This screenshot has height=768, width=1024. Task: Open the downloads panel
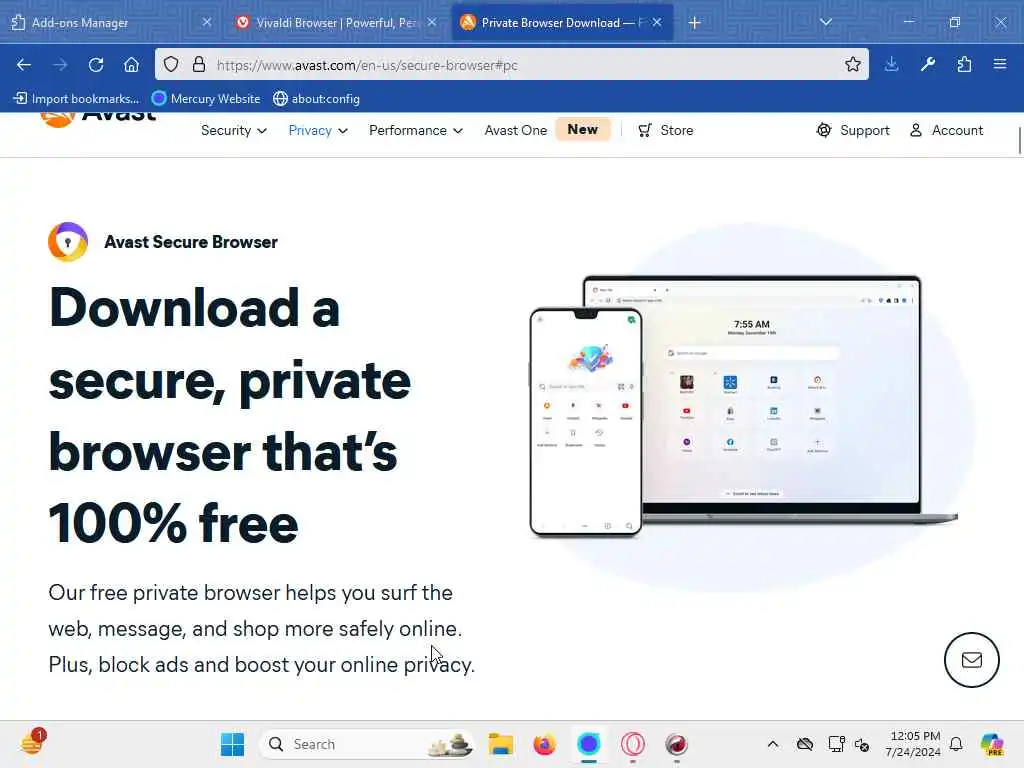(891, 65)
